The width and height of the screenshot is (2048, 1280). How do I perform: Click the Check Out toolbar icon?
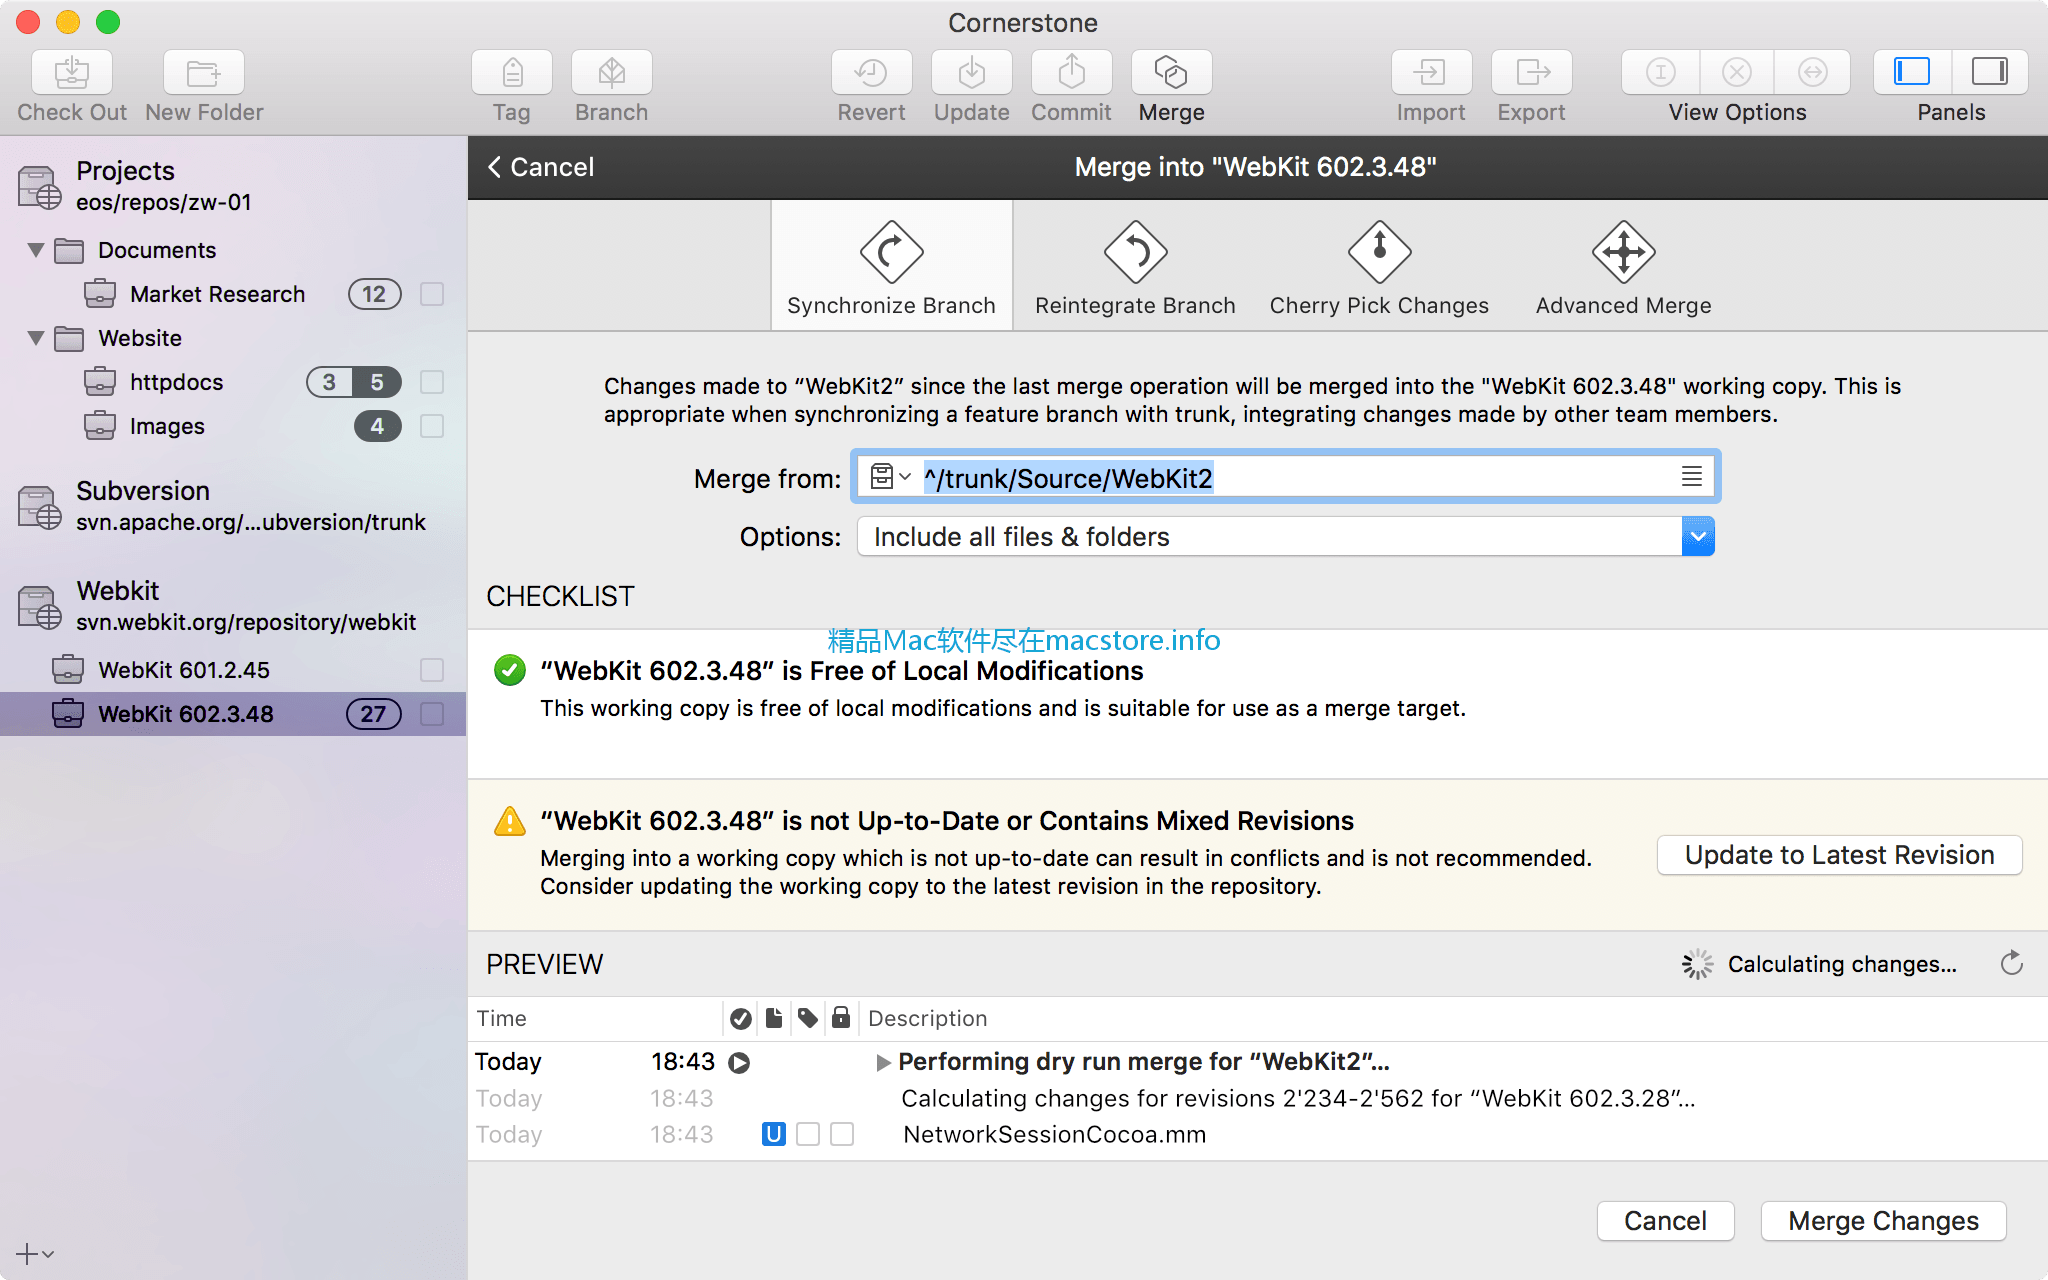tap(71, 73)
